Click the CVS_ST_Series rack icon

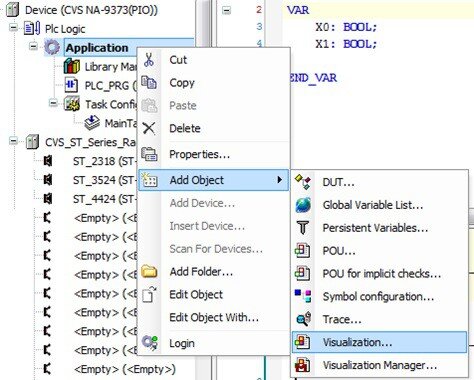coord(32,142)
